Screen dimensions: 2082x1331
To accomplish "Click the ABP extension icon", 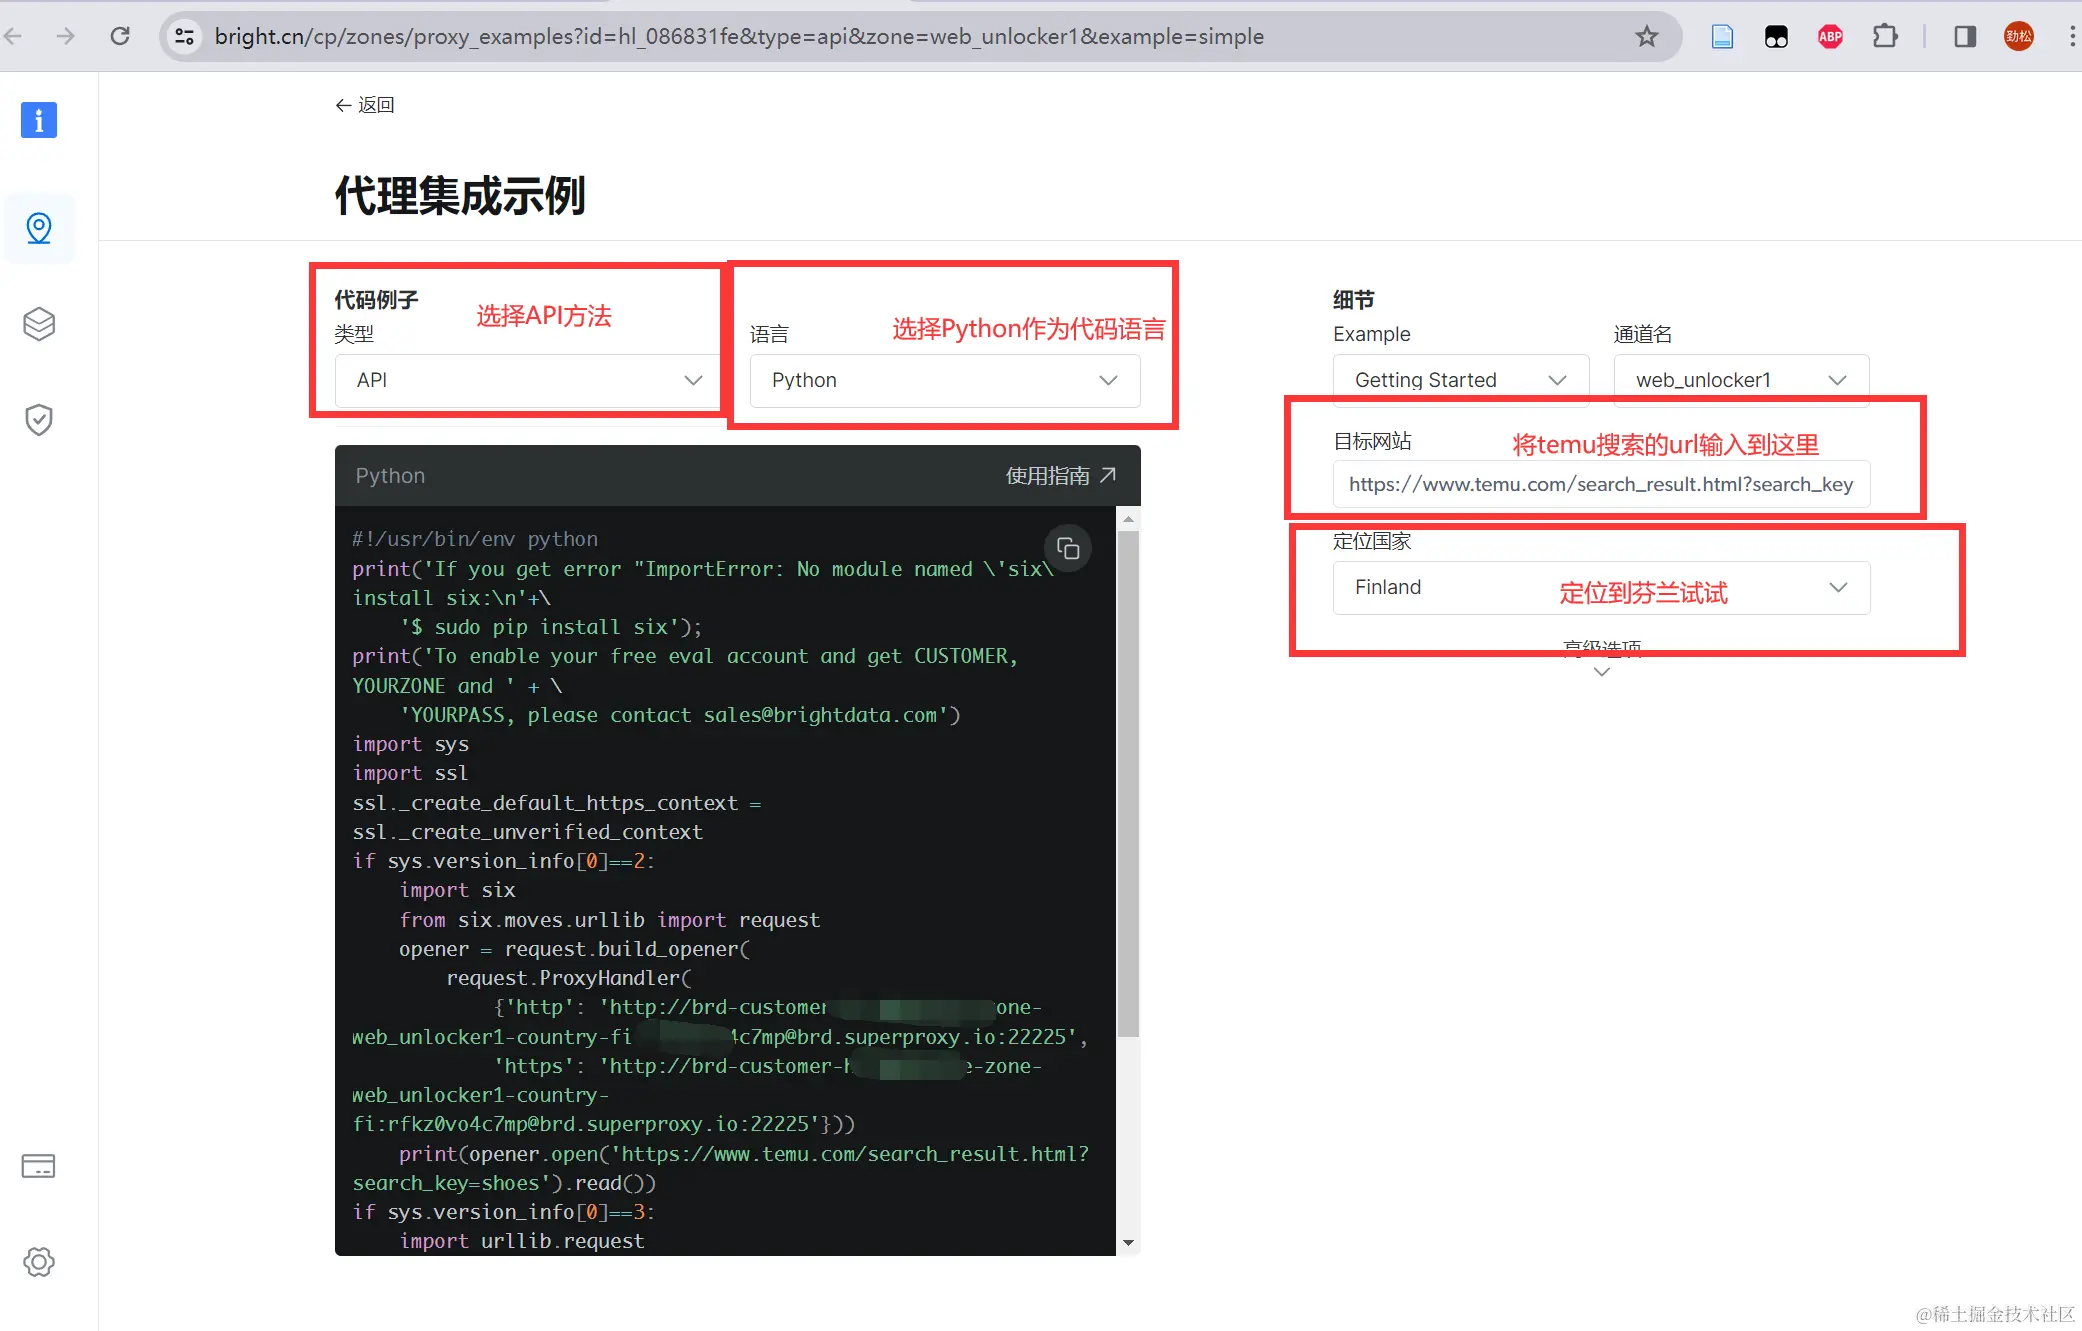I will pos(1830,37).
